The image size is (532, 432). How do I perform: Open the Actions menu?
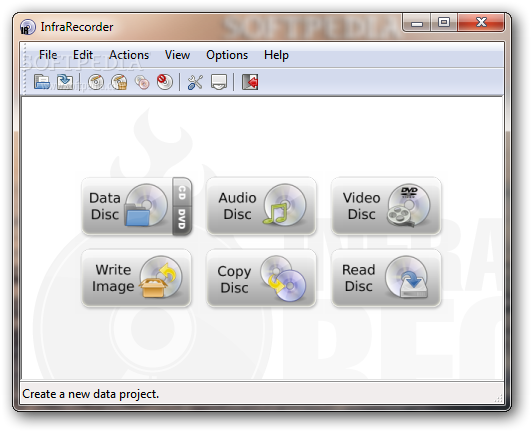[x=129, y=55]
